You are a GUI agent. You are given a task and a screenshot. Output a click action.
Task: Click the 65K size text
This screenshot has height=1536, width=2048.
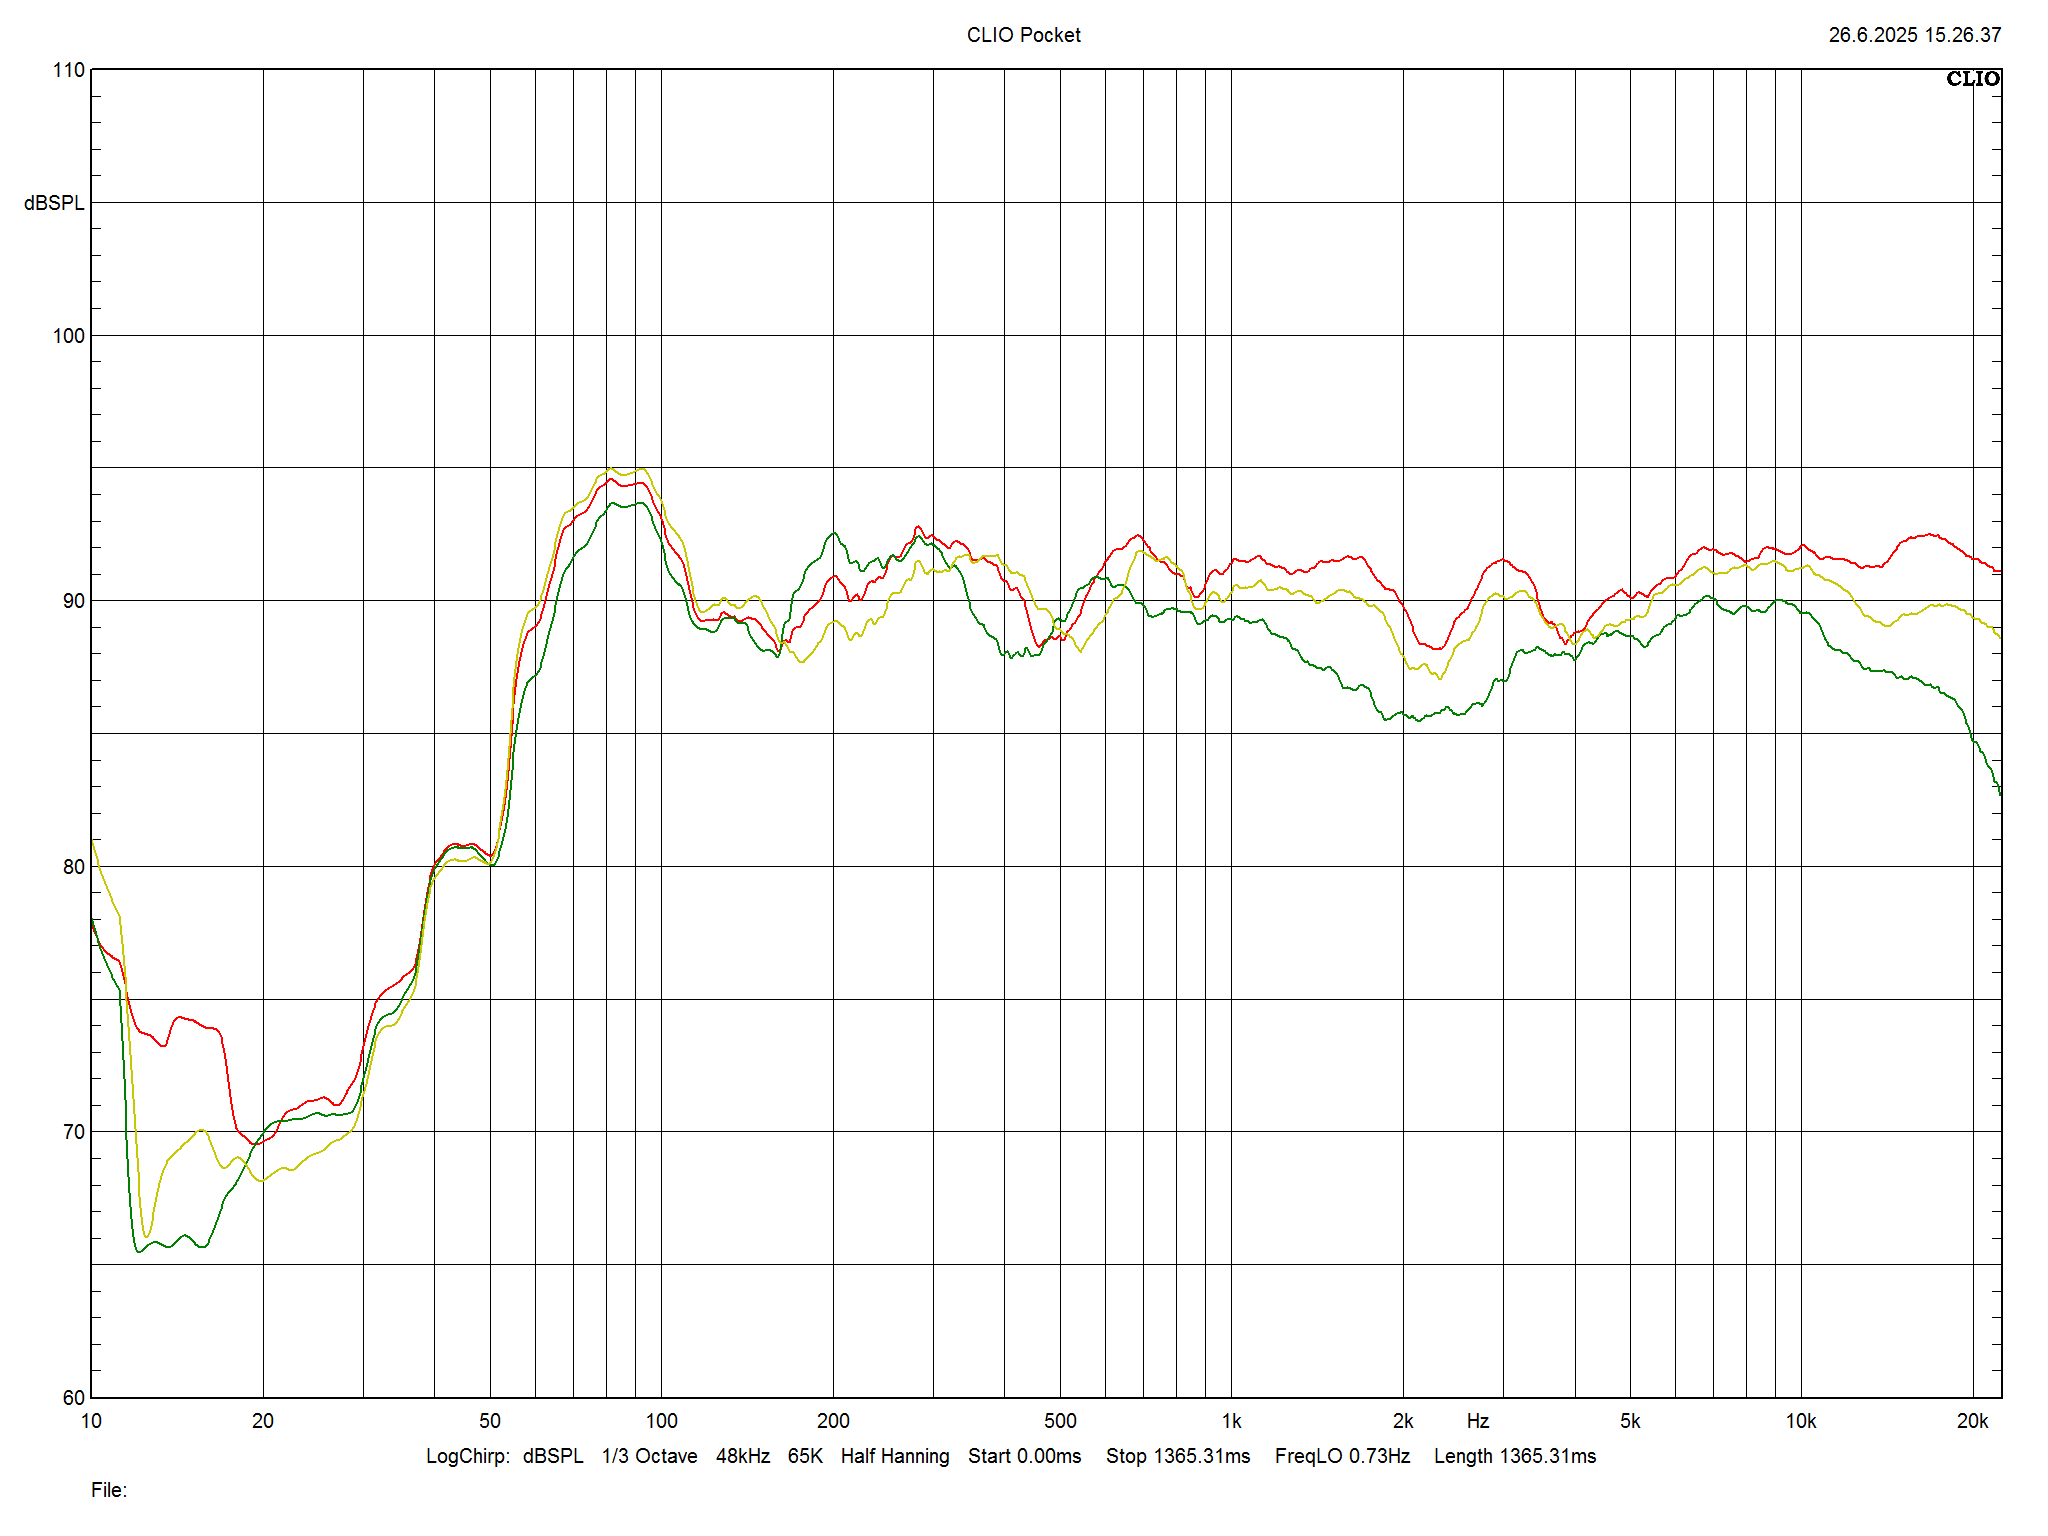tap(805, 1456)
